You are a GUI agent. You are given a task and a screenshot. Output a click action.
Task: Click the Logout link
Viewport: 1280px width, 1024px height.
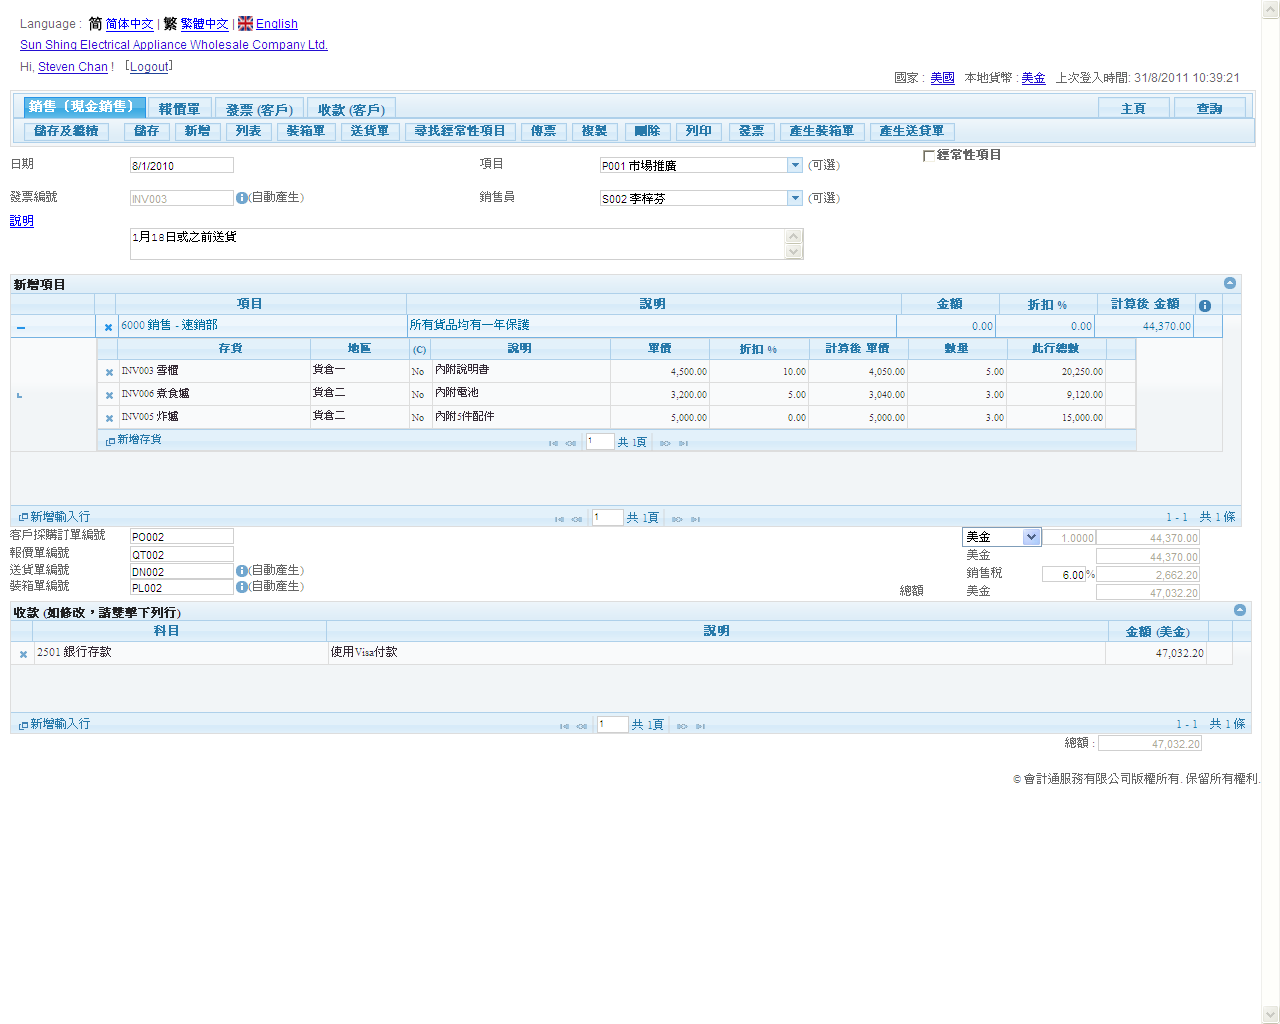[149, 67]
